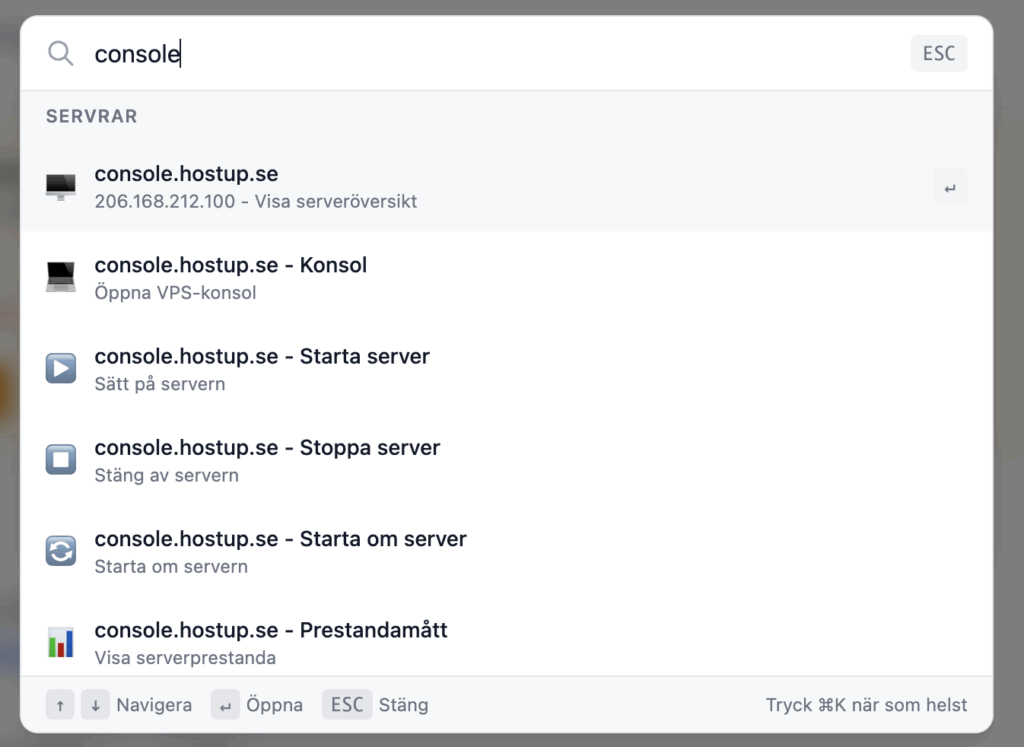Select "Stäng av servern" command
This screenshot has width=1024, height=747.
[x=166, y=475]
